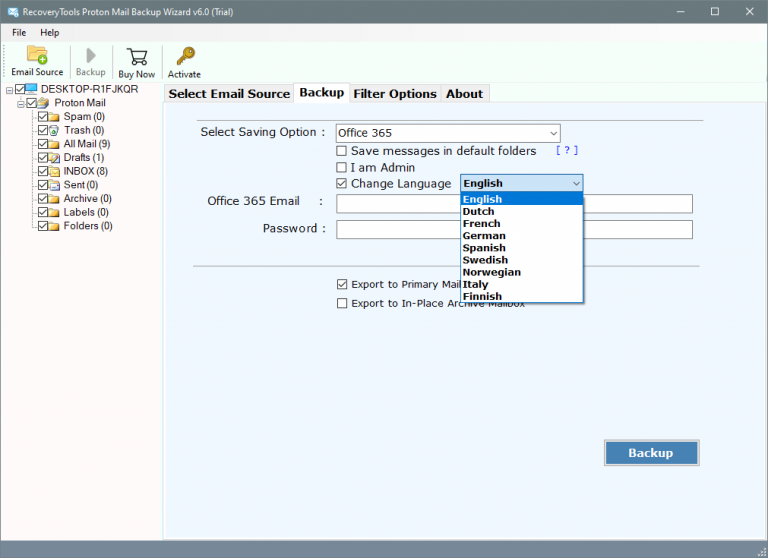The width and height of the screenshot is (768, 558).
Task: Open the [ ? ] help link
Action: pyautogui.click(x=567, y=150)
